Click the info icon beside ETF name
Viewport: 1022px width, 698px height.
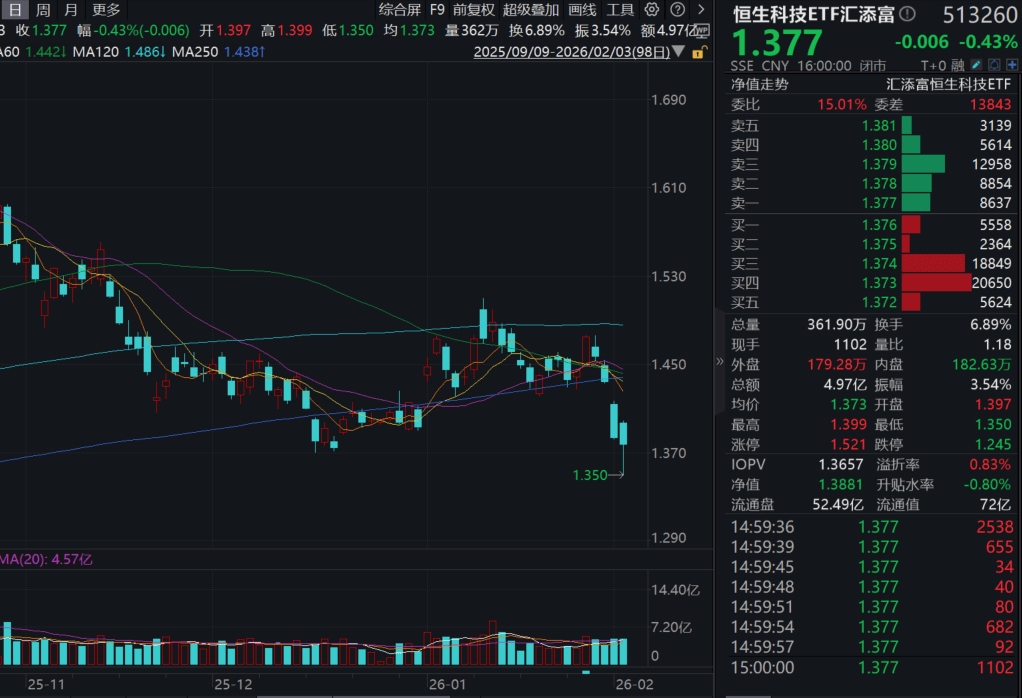(907, 14)
